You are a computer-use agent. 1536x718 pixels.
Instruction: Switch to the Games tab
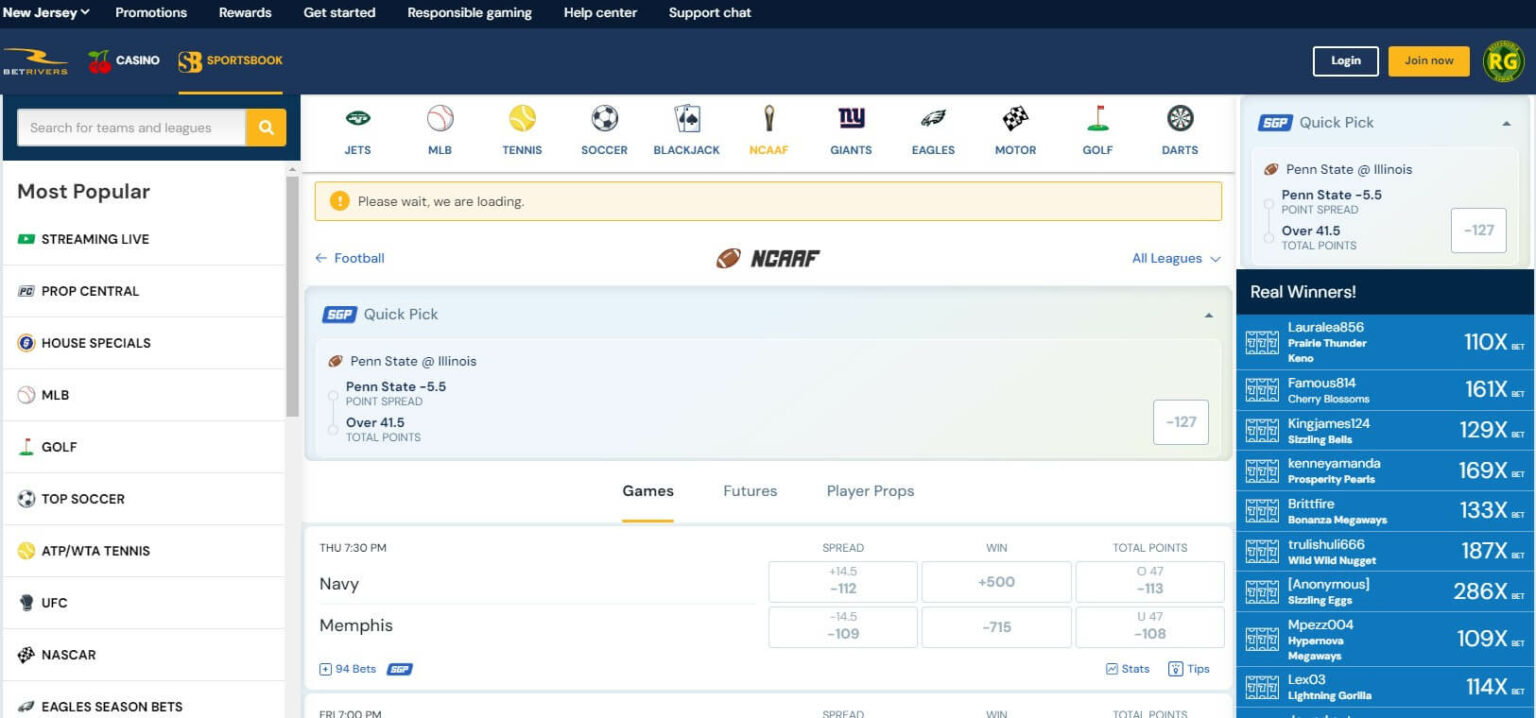[648, 491]
